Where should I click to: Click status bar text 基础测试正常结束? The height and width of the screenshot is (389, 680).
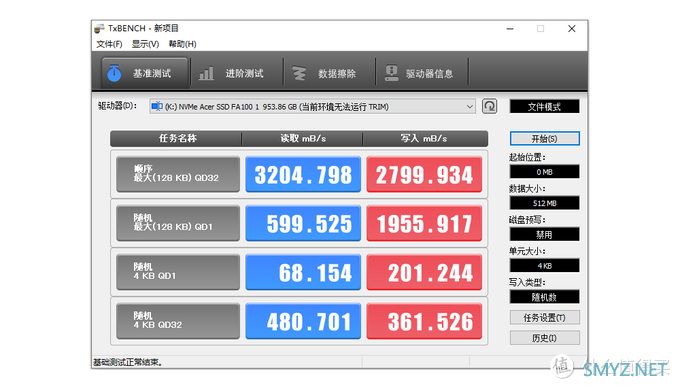pyautogui.click(x=128, y=362)
